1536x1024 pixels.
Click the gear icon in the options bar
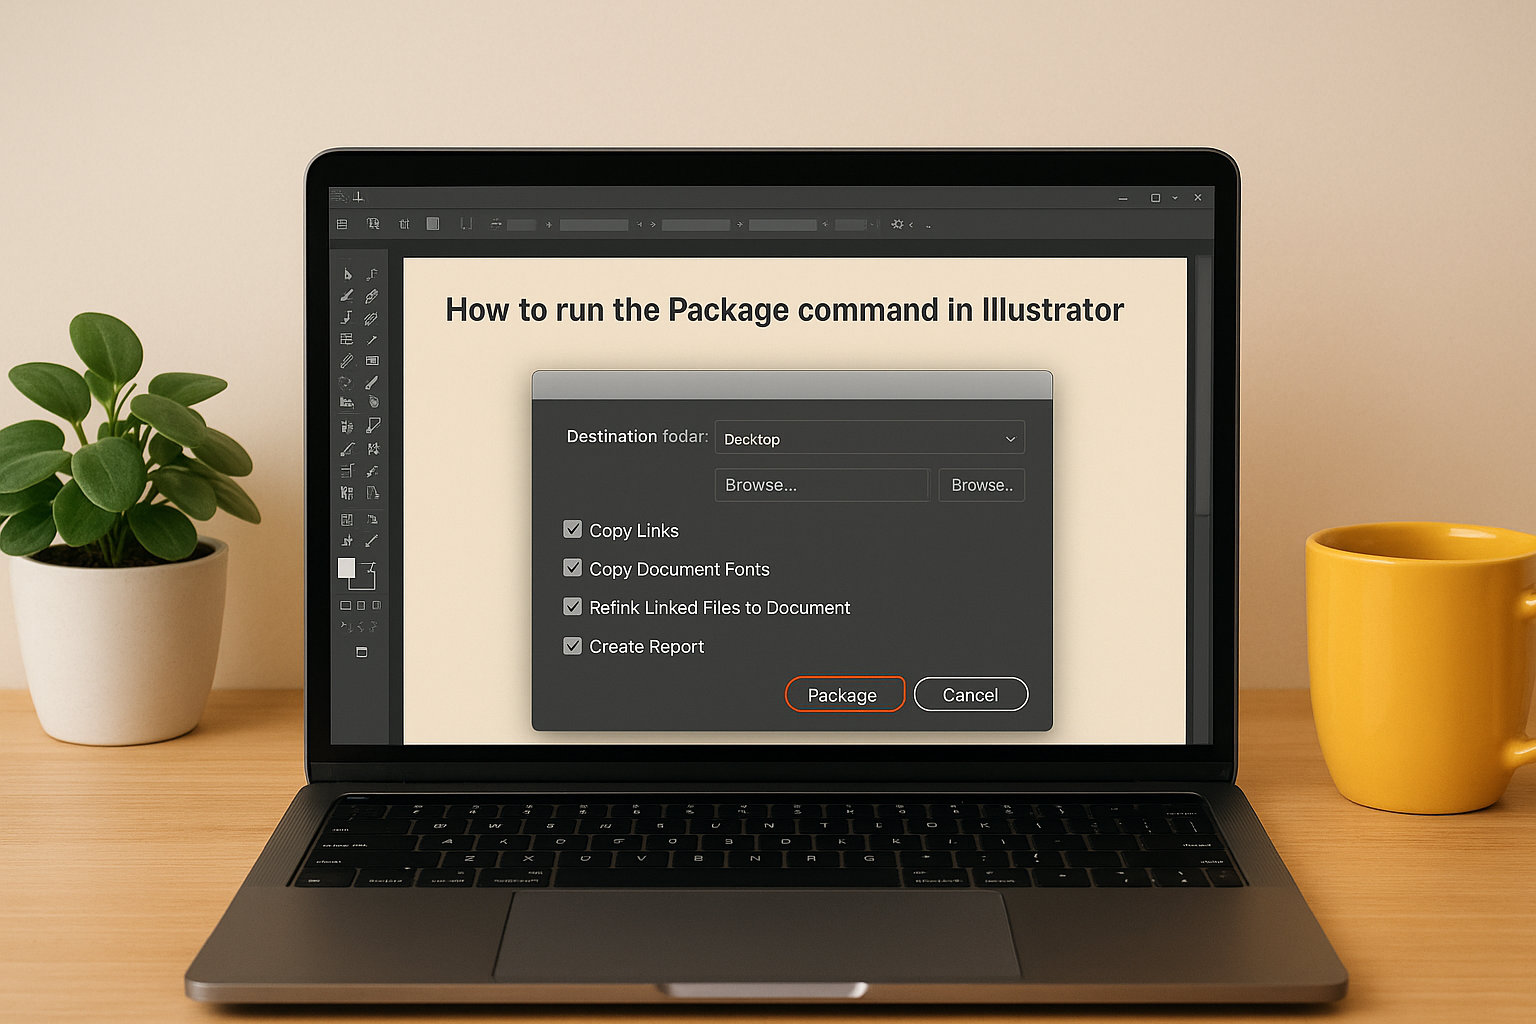click(x=897, y=224)
